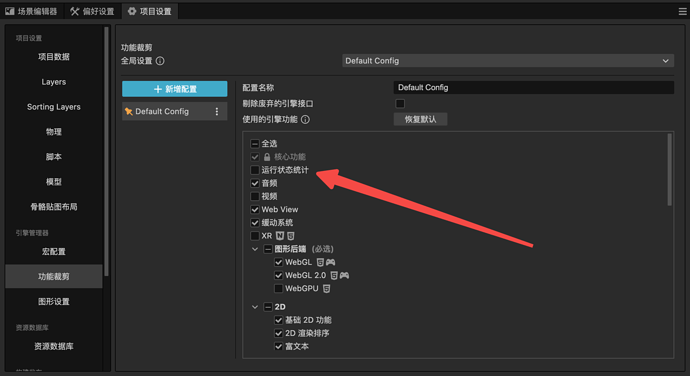
Task: Uncheck the 基础 2D 功能 checkbox
Action: [x=279, y=320]
